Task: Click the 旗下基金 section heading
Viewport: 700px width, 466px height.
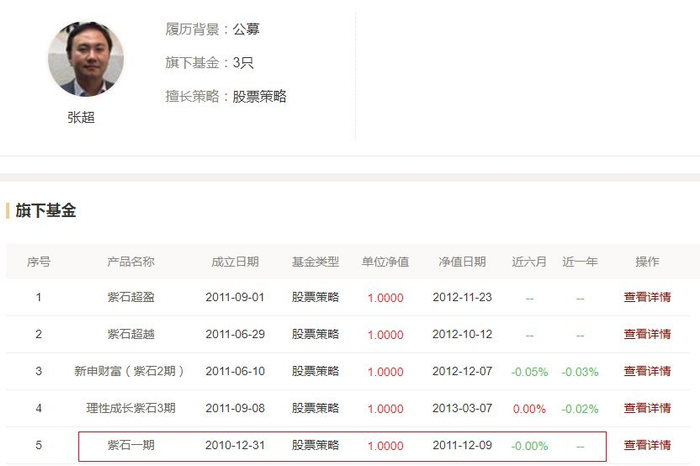Action: tap(46, 211)
